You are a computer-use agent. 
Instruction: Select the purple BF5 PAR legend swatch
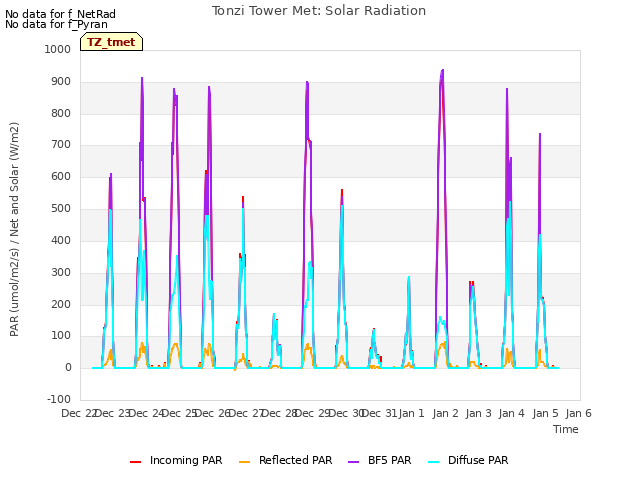click(x=353, y=462)
